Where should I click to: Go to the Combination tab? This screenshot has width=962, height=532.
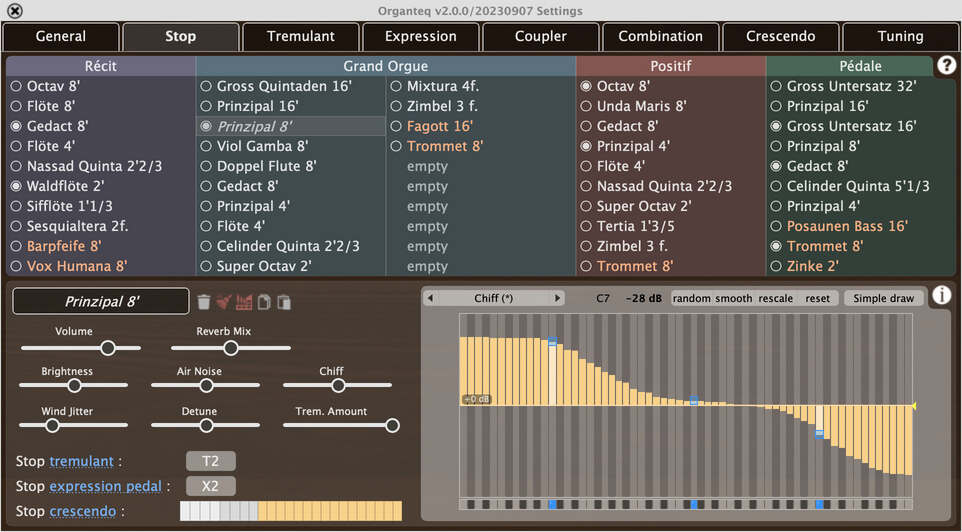[x=660, y=36]
